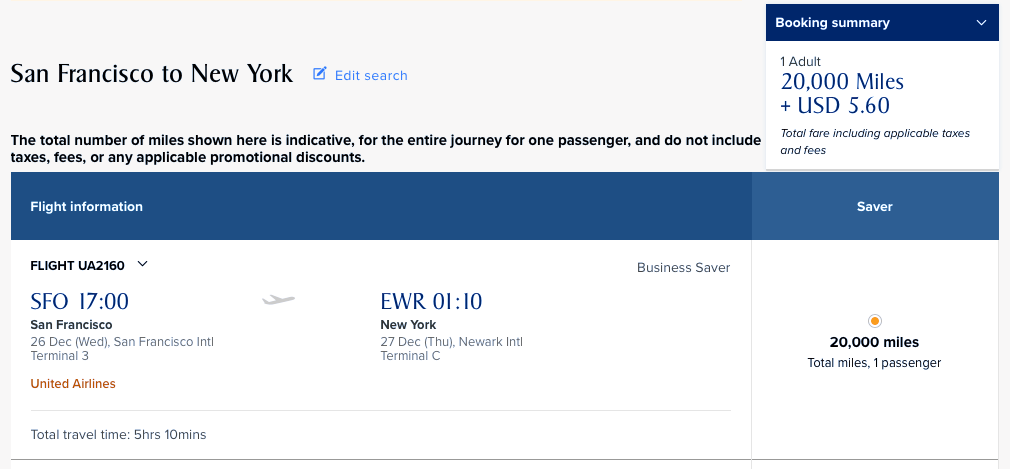Click the EWR 01:10 arrival time
The image size is (1010, 469).
431,301
